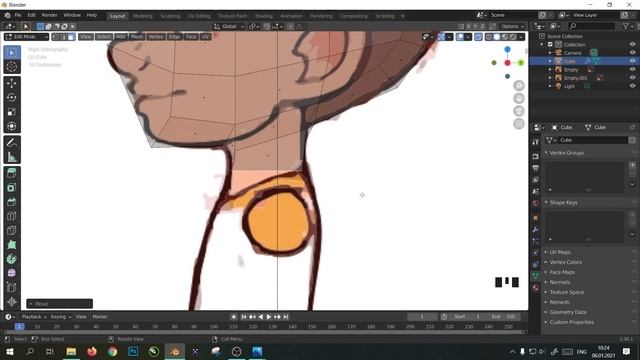Select the Loop Cut tool

coord(12,216)
